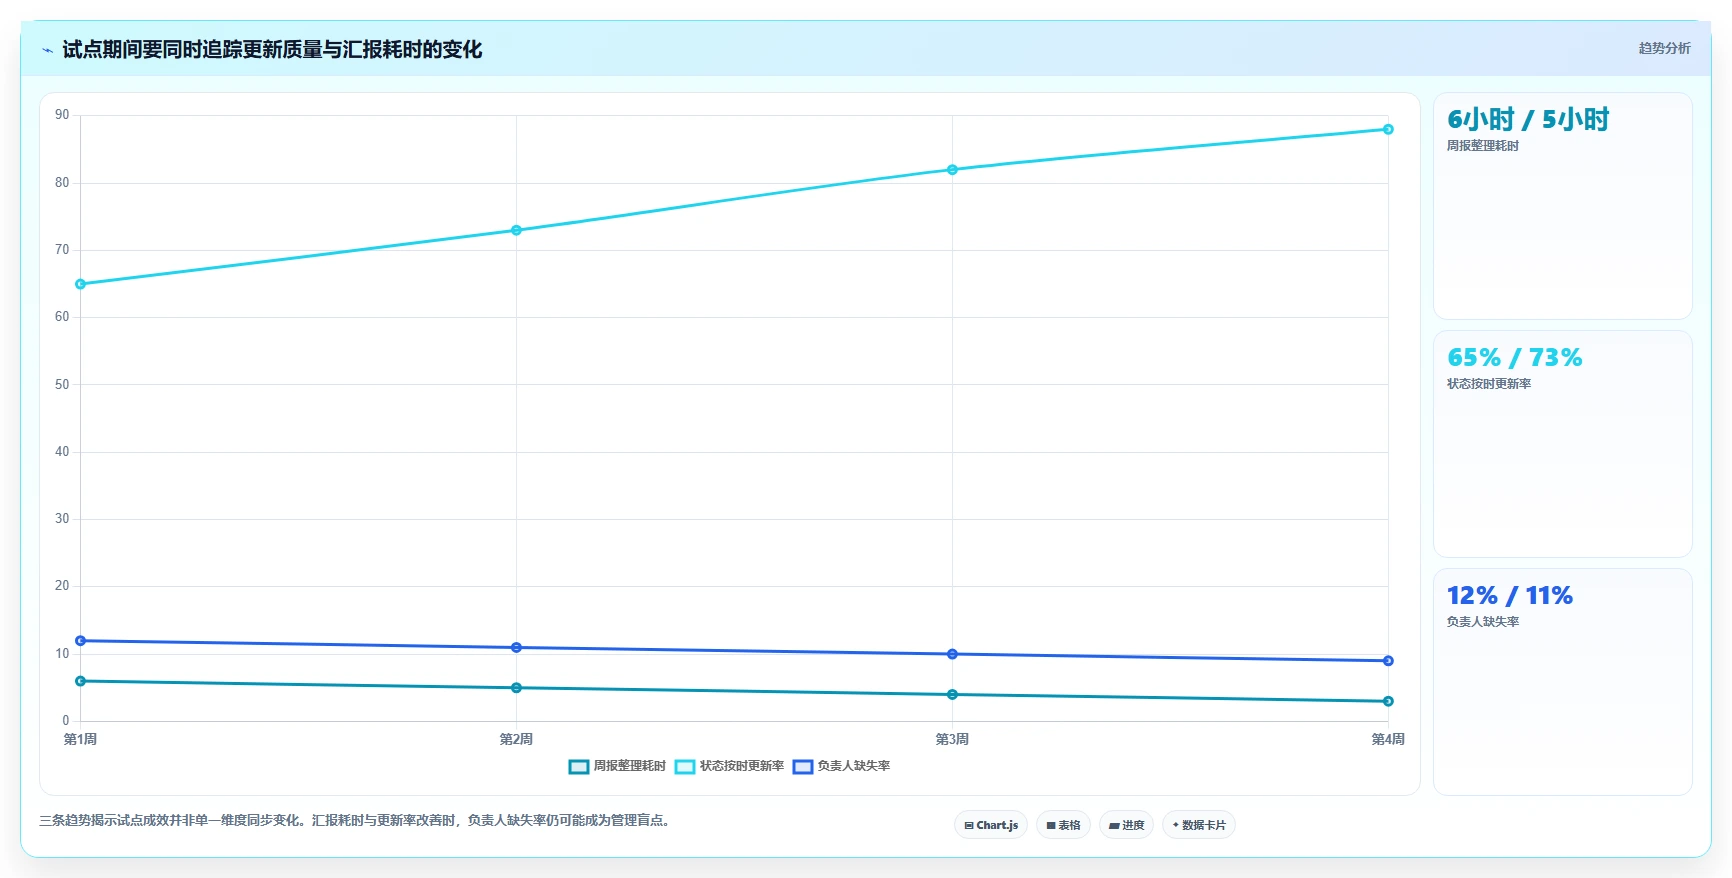Click the 趋势分析 tag in the header
Screen dimensions: 1732x878
[x=1664, y=48]
